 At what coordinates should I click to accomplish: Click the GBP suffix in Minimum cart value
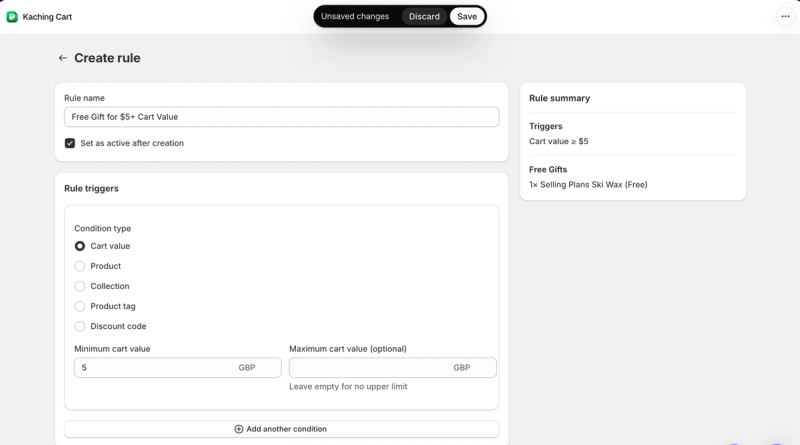[x=247, y=367]
